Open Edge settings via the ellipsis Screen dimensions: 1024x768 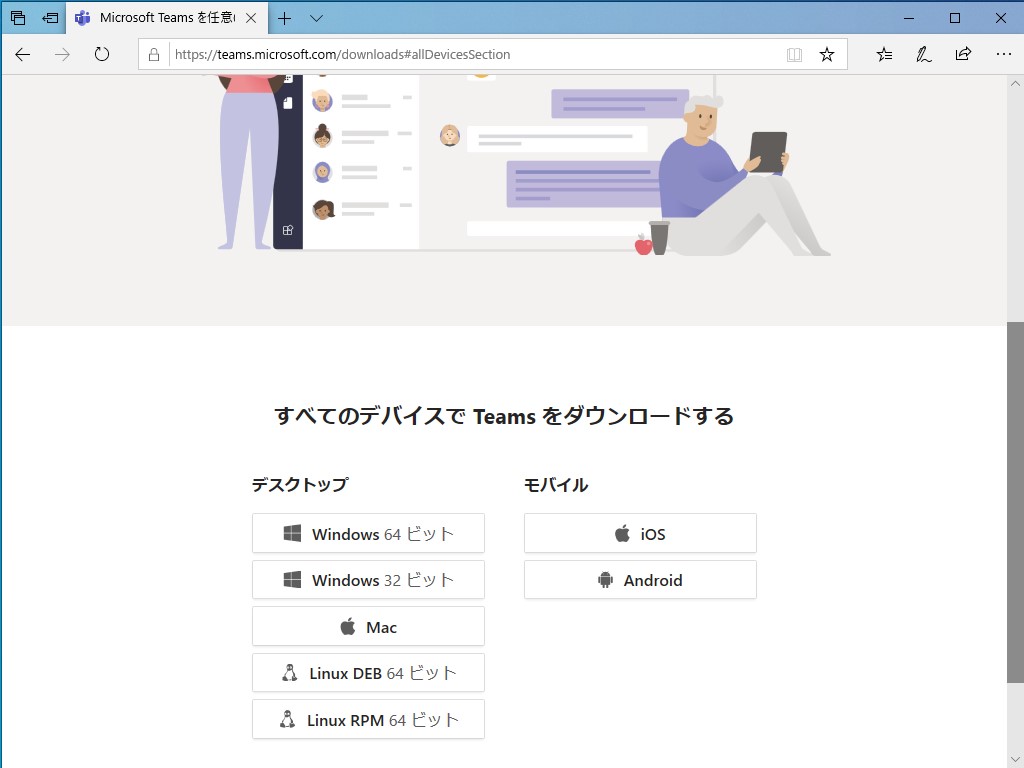[x=1003, y=55]
